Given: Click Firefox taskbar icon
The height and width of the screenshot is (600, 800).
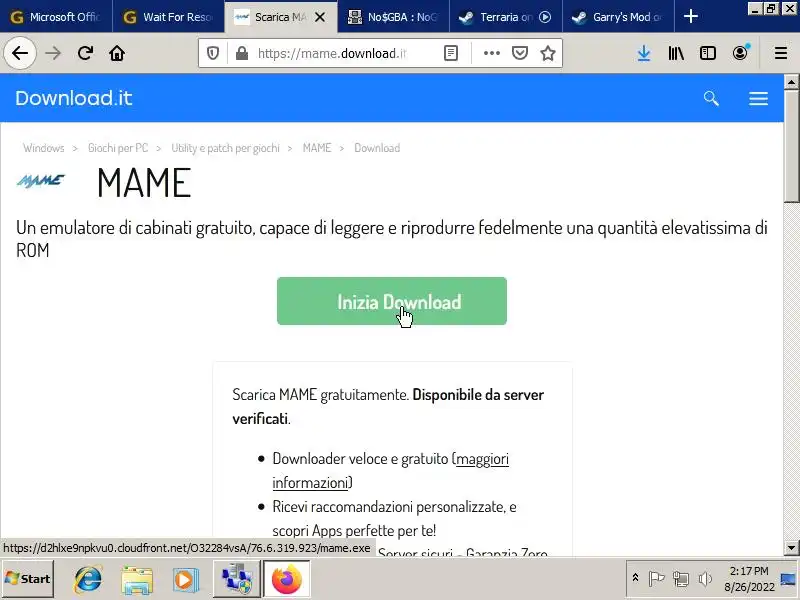Looking at the screenshot, I should tap(286, 579).
